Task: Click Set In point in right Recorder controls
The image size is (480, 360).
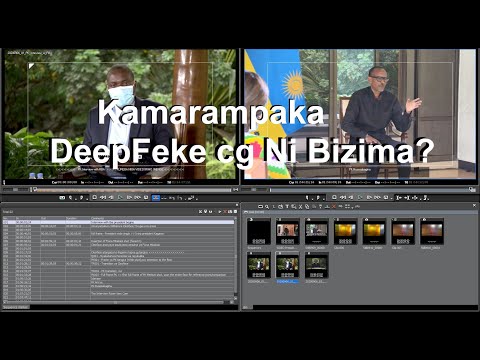Action: pyautogui.click(x=307, y=198)
